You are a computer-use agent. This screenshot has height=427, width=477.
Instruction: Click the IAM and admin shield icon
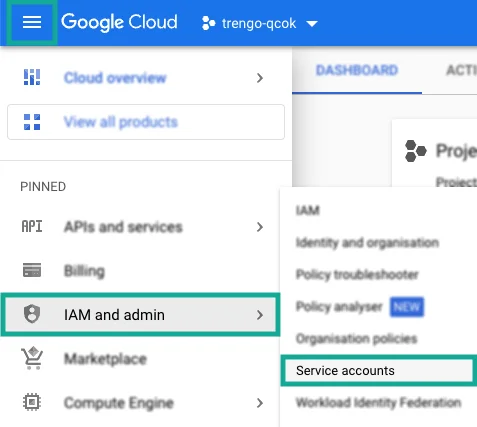pos(32,314)
